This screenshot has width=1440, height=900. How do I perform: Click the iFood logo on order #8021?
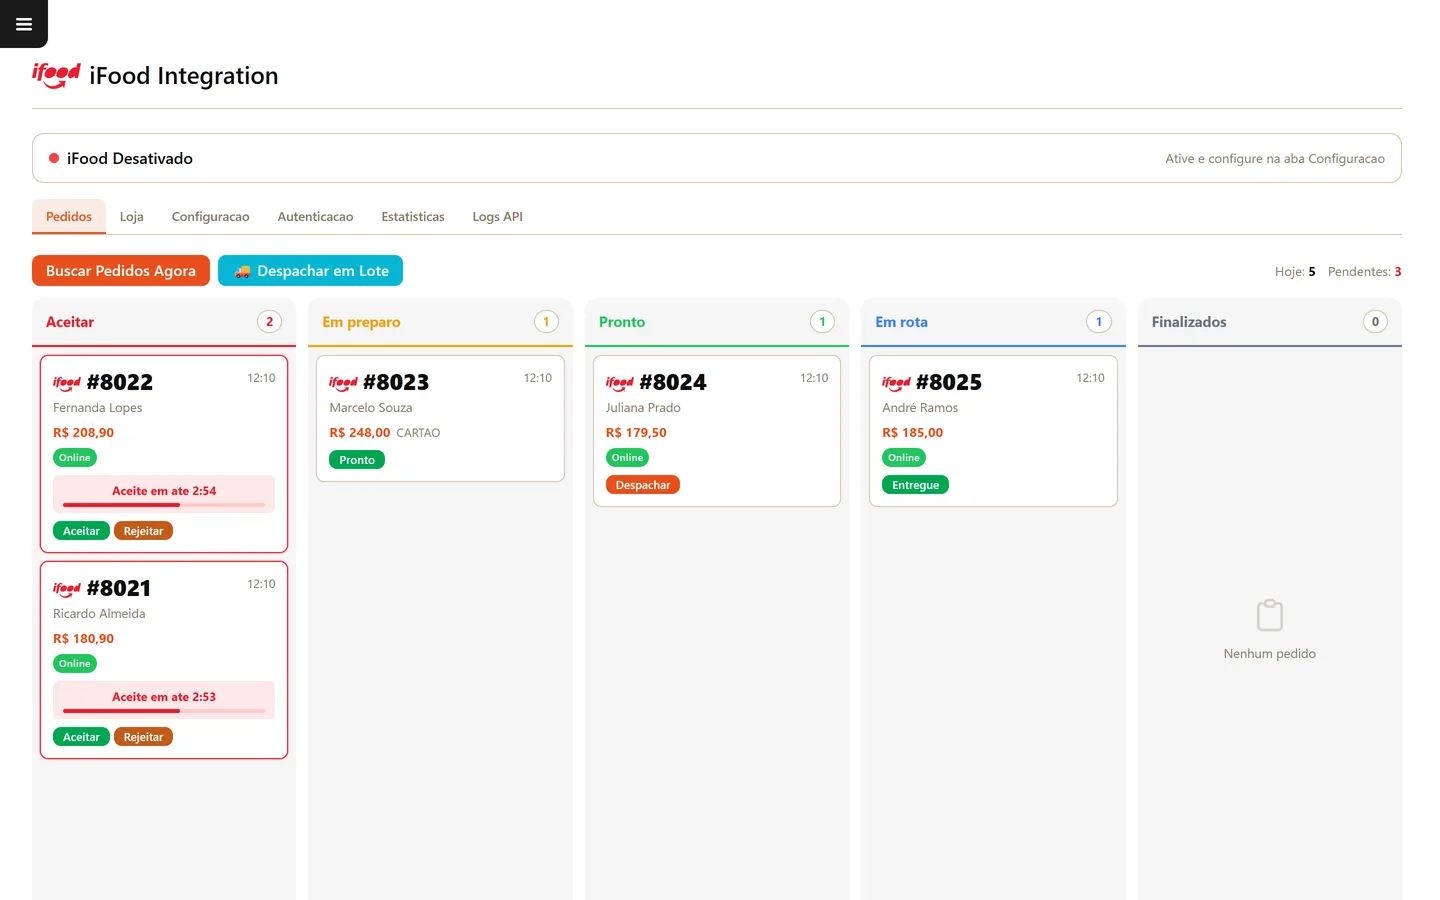tap(67, 589)
